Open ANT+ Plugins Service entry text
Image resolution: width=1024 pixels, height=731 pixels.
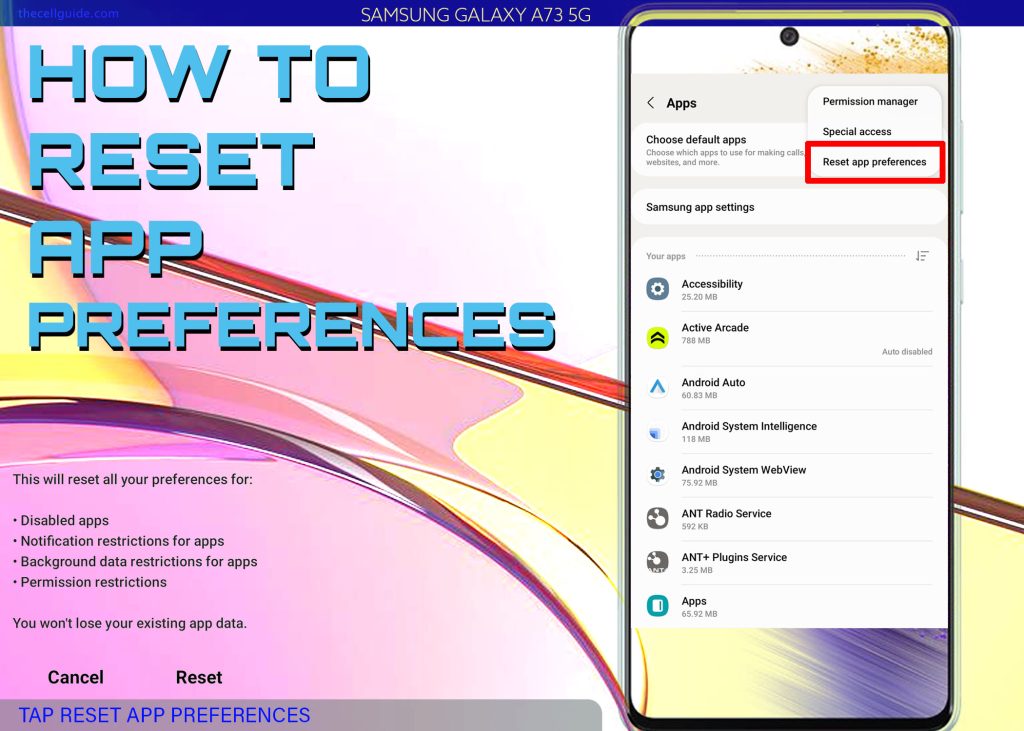pos(734,563)
